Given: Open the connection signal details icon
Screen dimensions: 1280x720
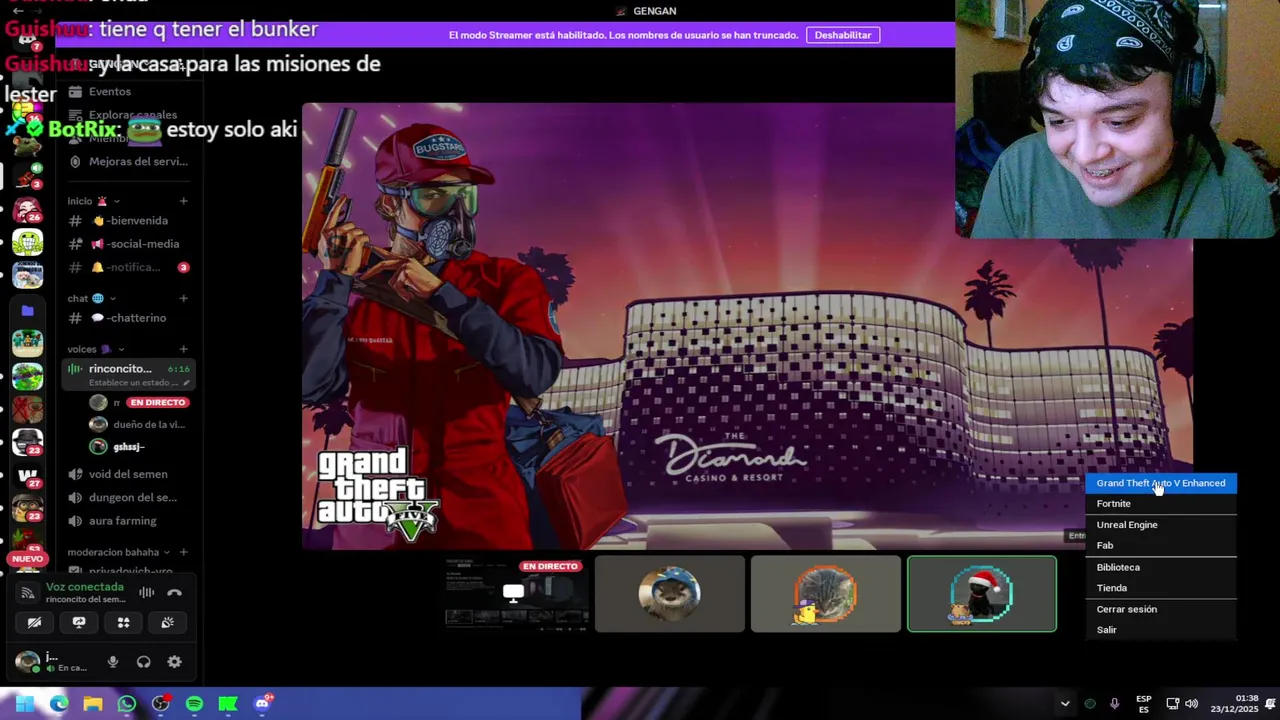Looking at the screenshot, I should [x=27, y=592].
